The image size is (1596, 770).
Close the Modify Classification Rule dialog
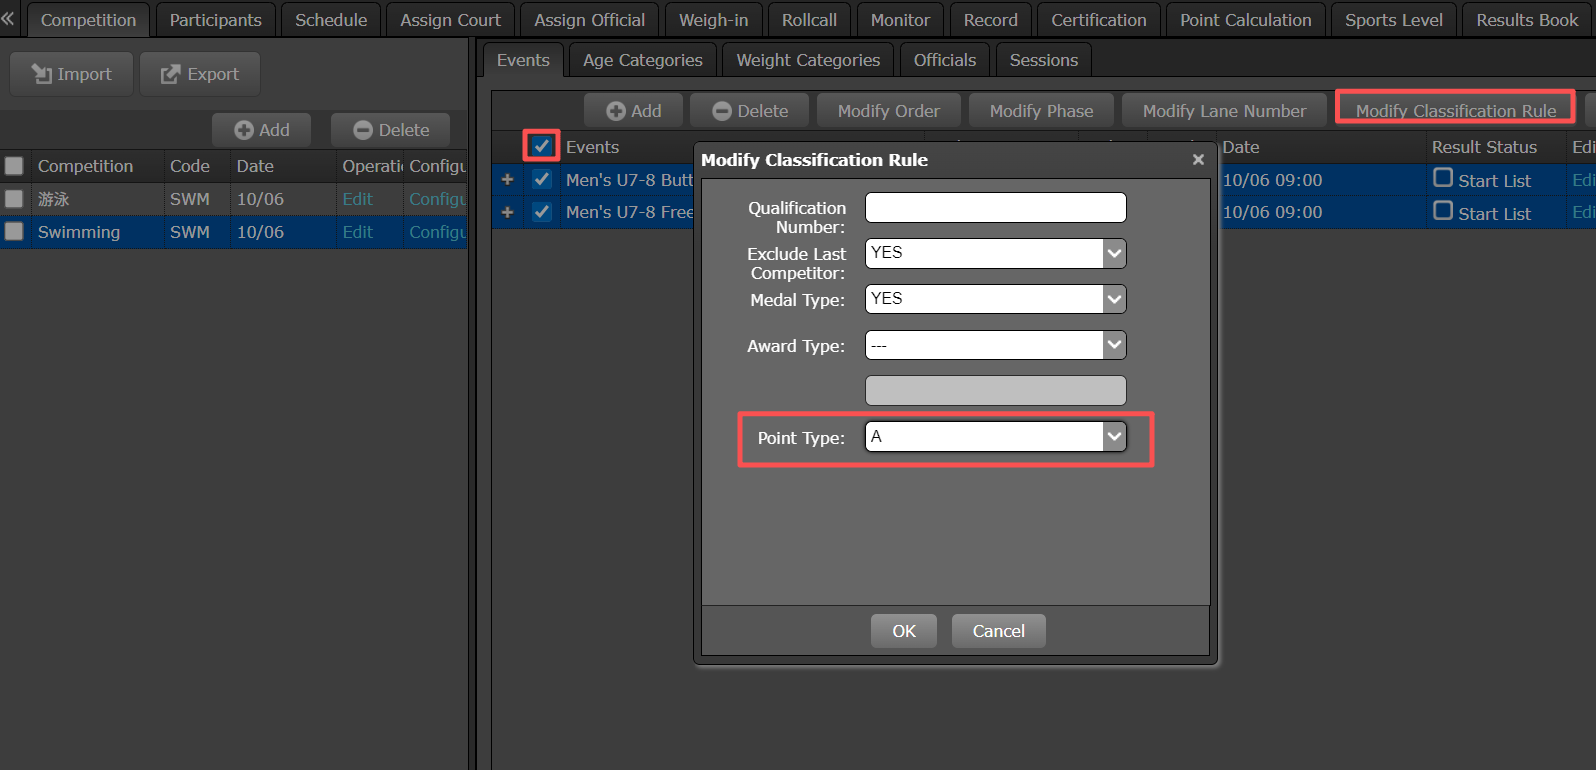1198,160
